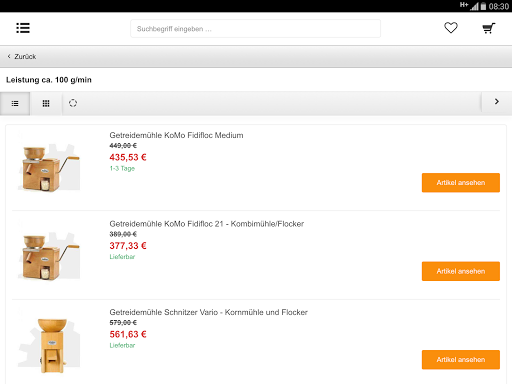Image resolution: width=512 pixels, height=384 pixels.
Task: Open Schnitzer Vario mill product image
Action: [49, 345]
